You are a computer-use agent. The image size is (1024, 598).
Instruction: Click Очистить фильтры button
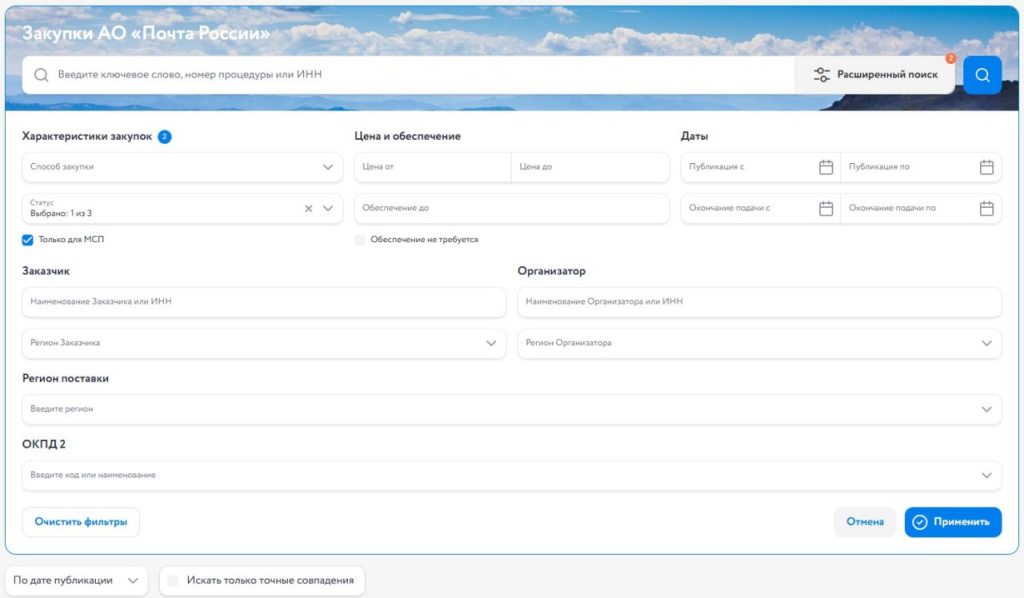(x=81, y=522)
